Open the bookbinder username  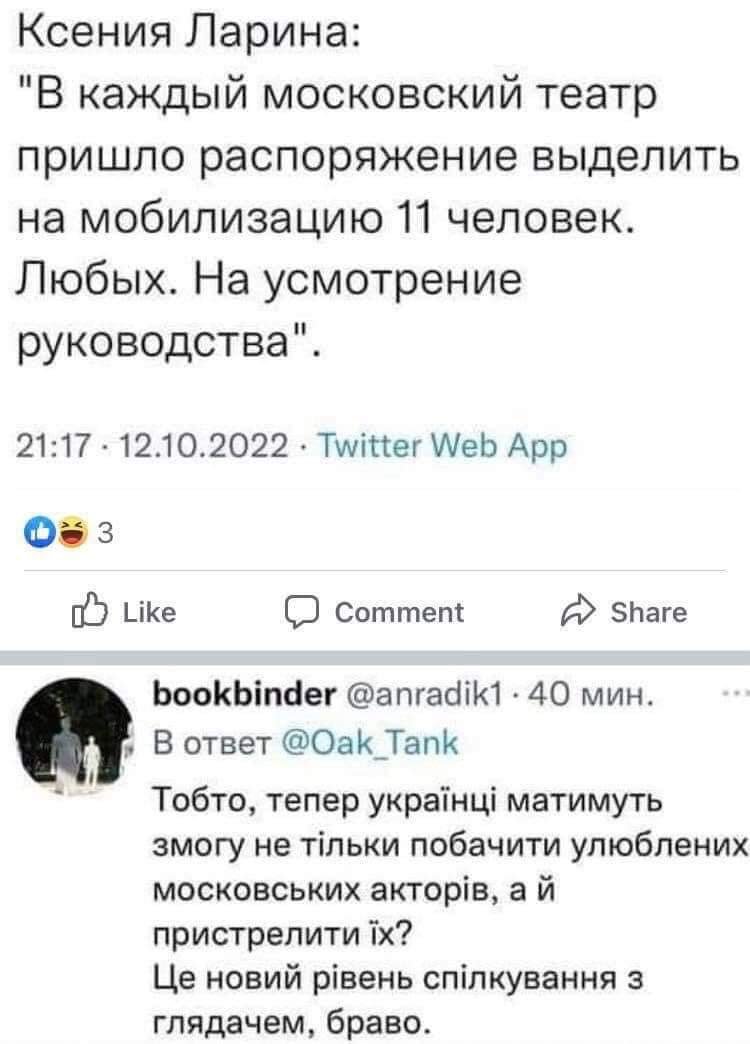(x=244, y=694)
